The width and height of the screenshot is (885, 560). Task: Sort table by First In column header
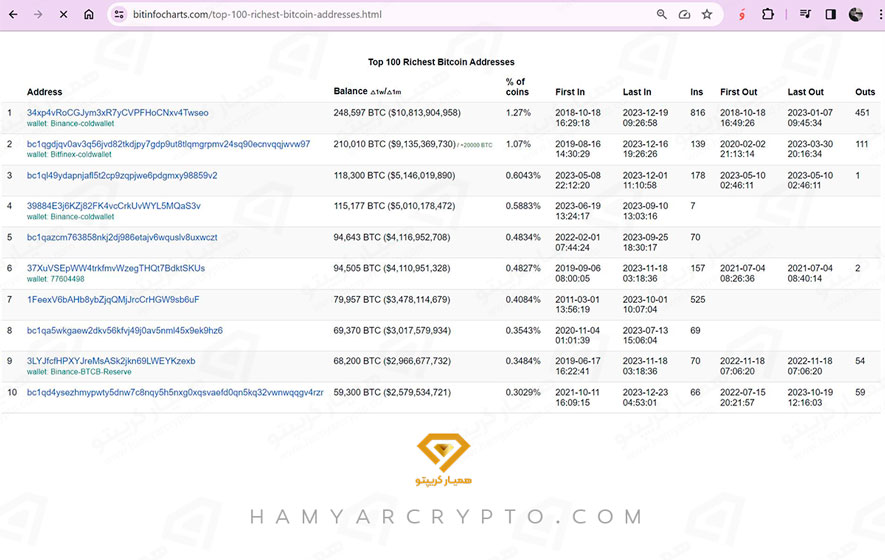[570, 92]
